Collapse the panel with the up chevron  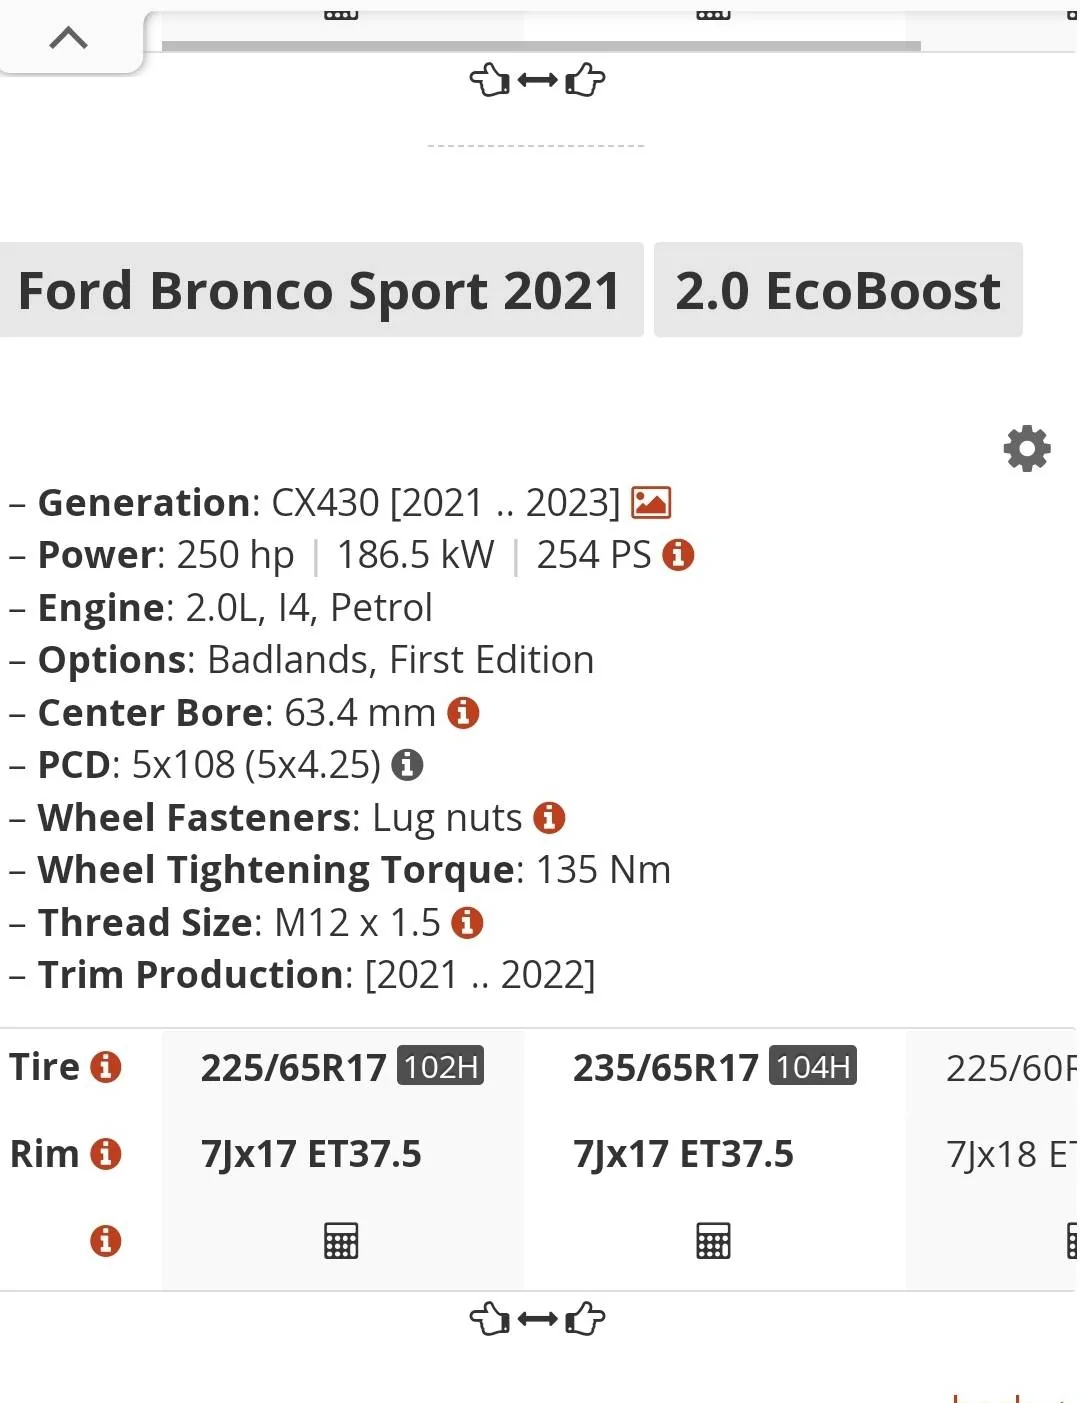(x=68, y=37)
